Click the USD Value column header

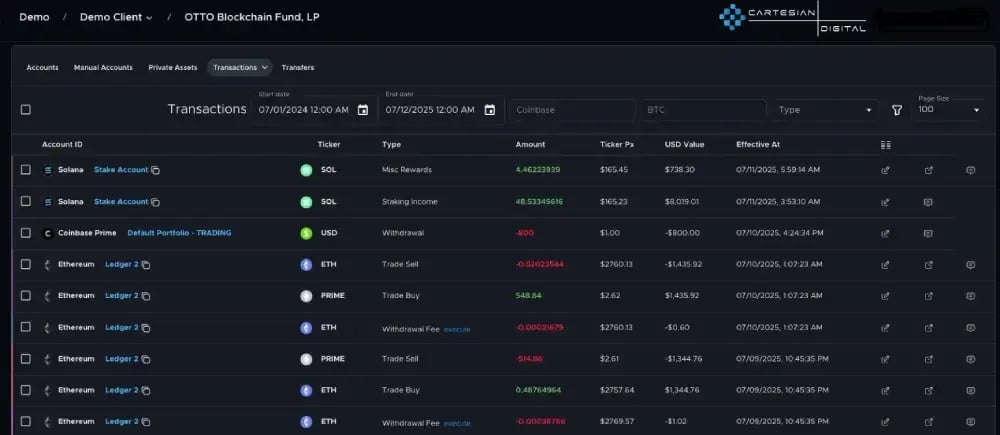click(684, 145)
